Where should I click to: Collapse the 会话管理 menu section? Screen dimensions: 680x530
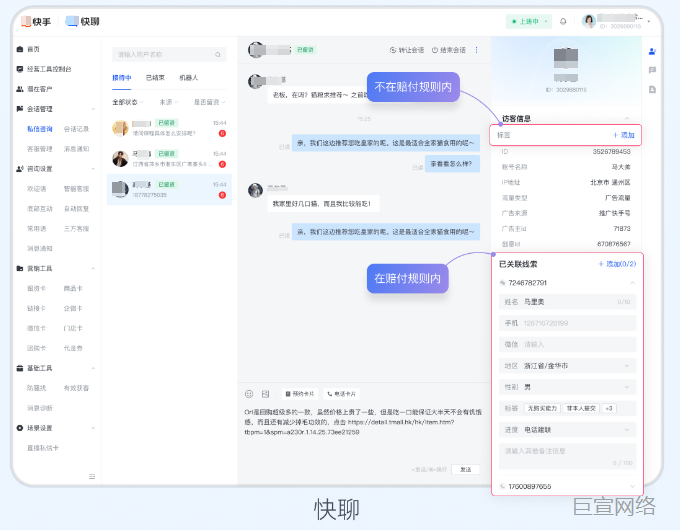[93, 109]
